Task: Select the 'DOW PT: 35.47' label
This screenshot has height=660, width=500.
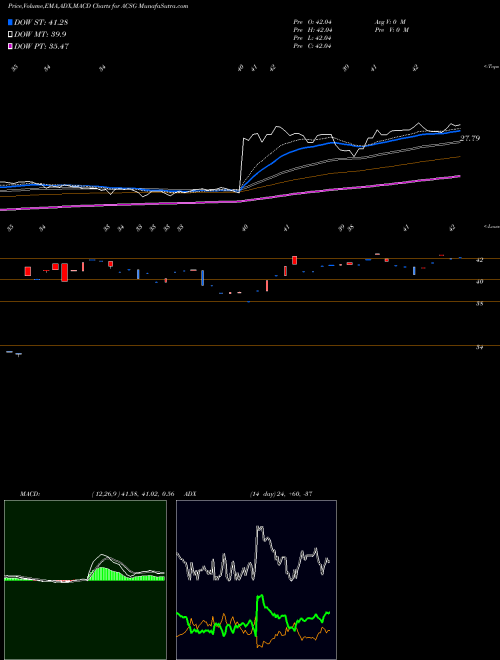Action: point(41,46)
